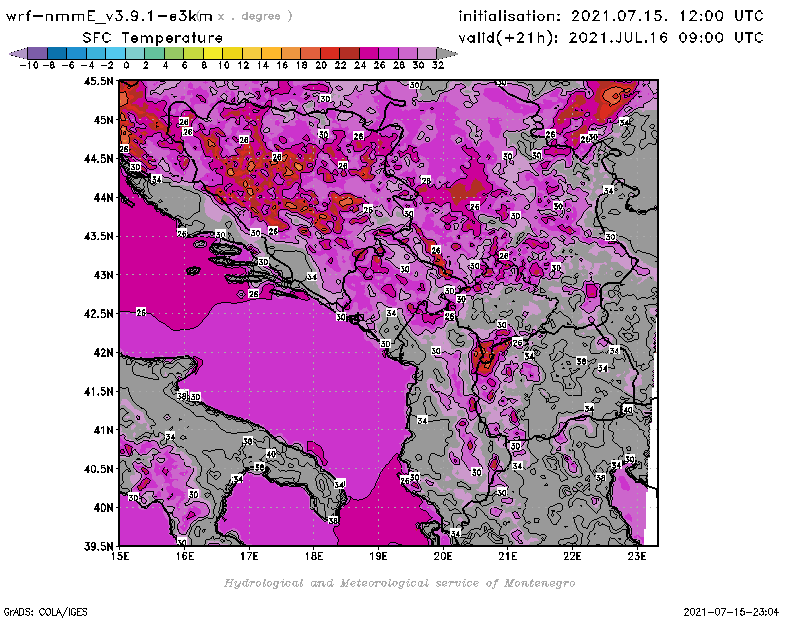This screenshot has width=800, height=618.
Task: Click the "32" color bar tick label
Action: [438, 65]
